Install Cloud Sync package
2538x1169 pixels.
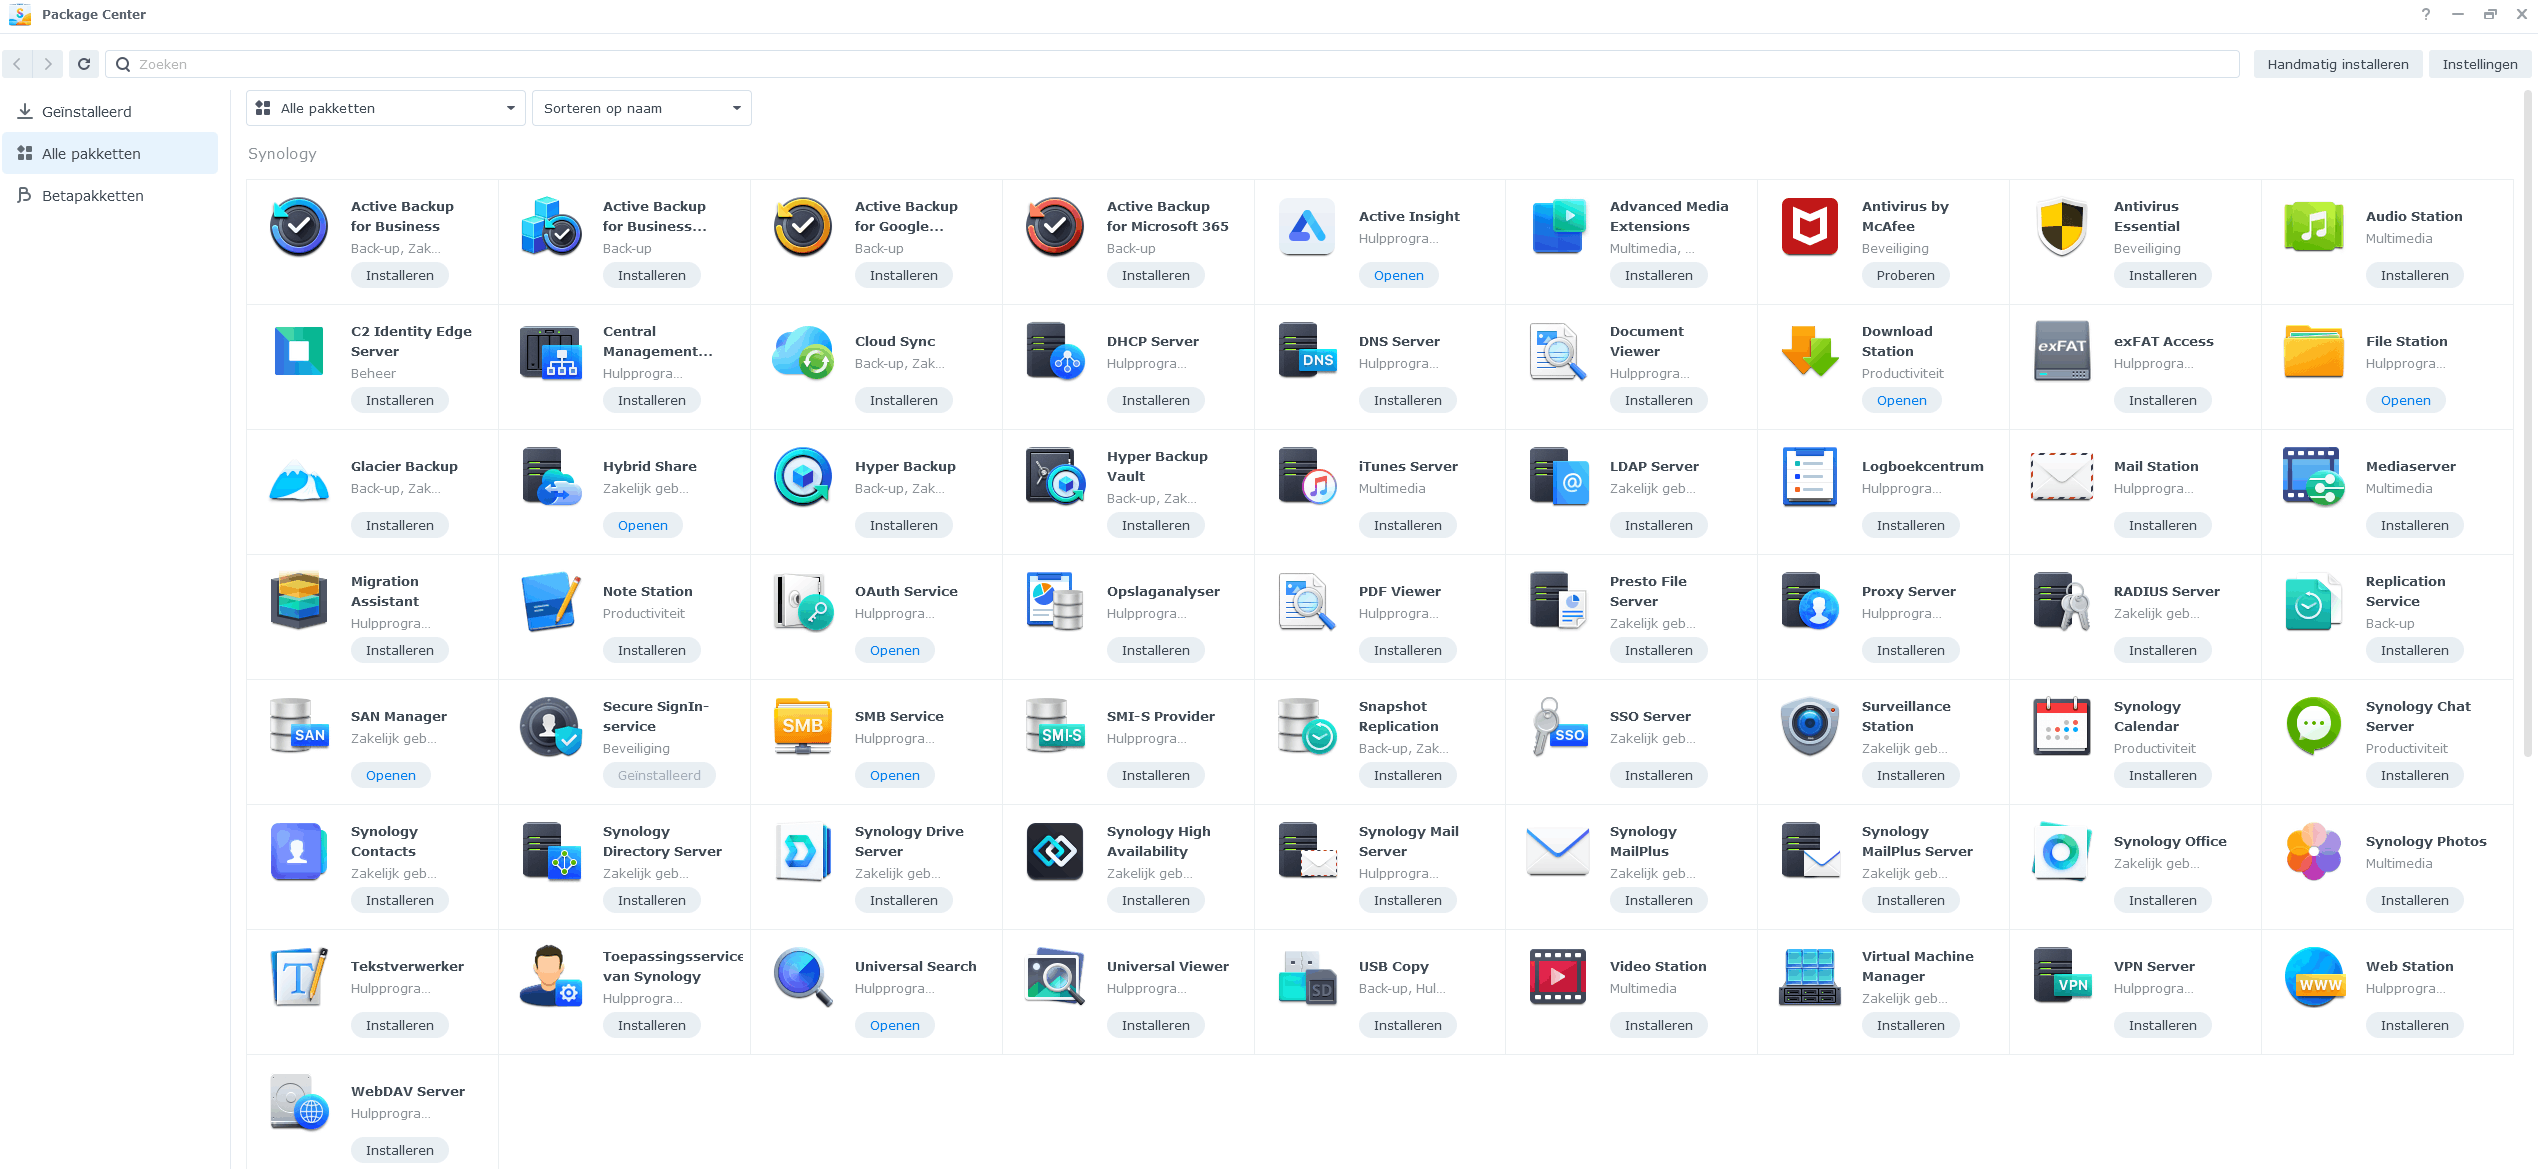[x=903, y=400]
